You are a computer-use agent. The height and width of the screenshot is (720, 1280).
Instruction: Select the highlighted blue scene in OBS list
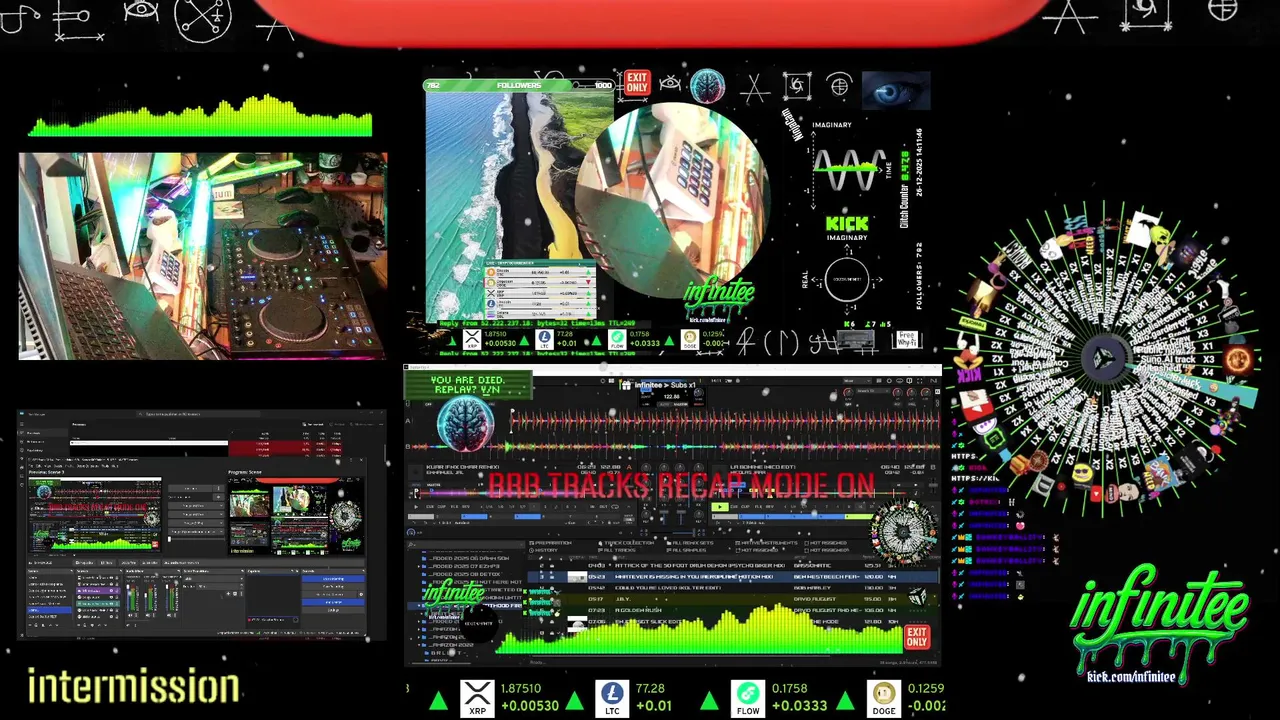click(x=49, y=610)
